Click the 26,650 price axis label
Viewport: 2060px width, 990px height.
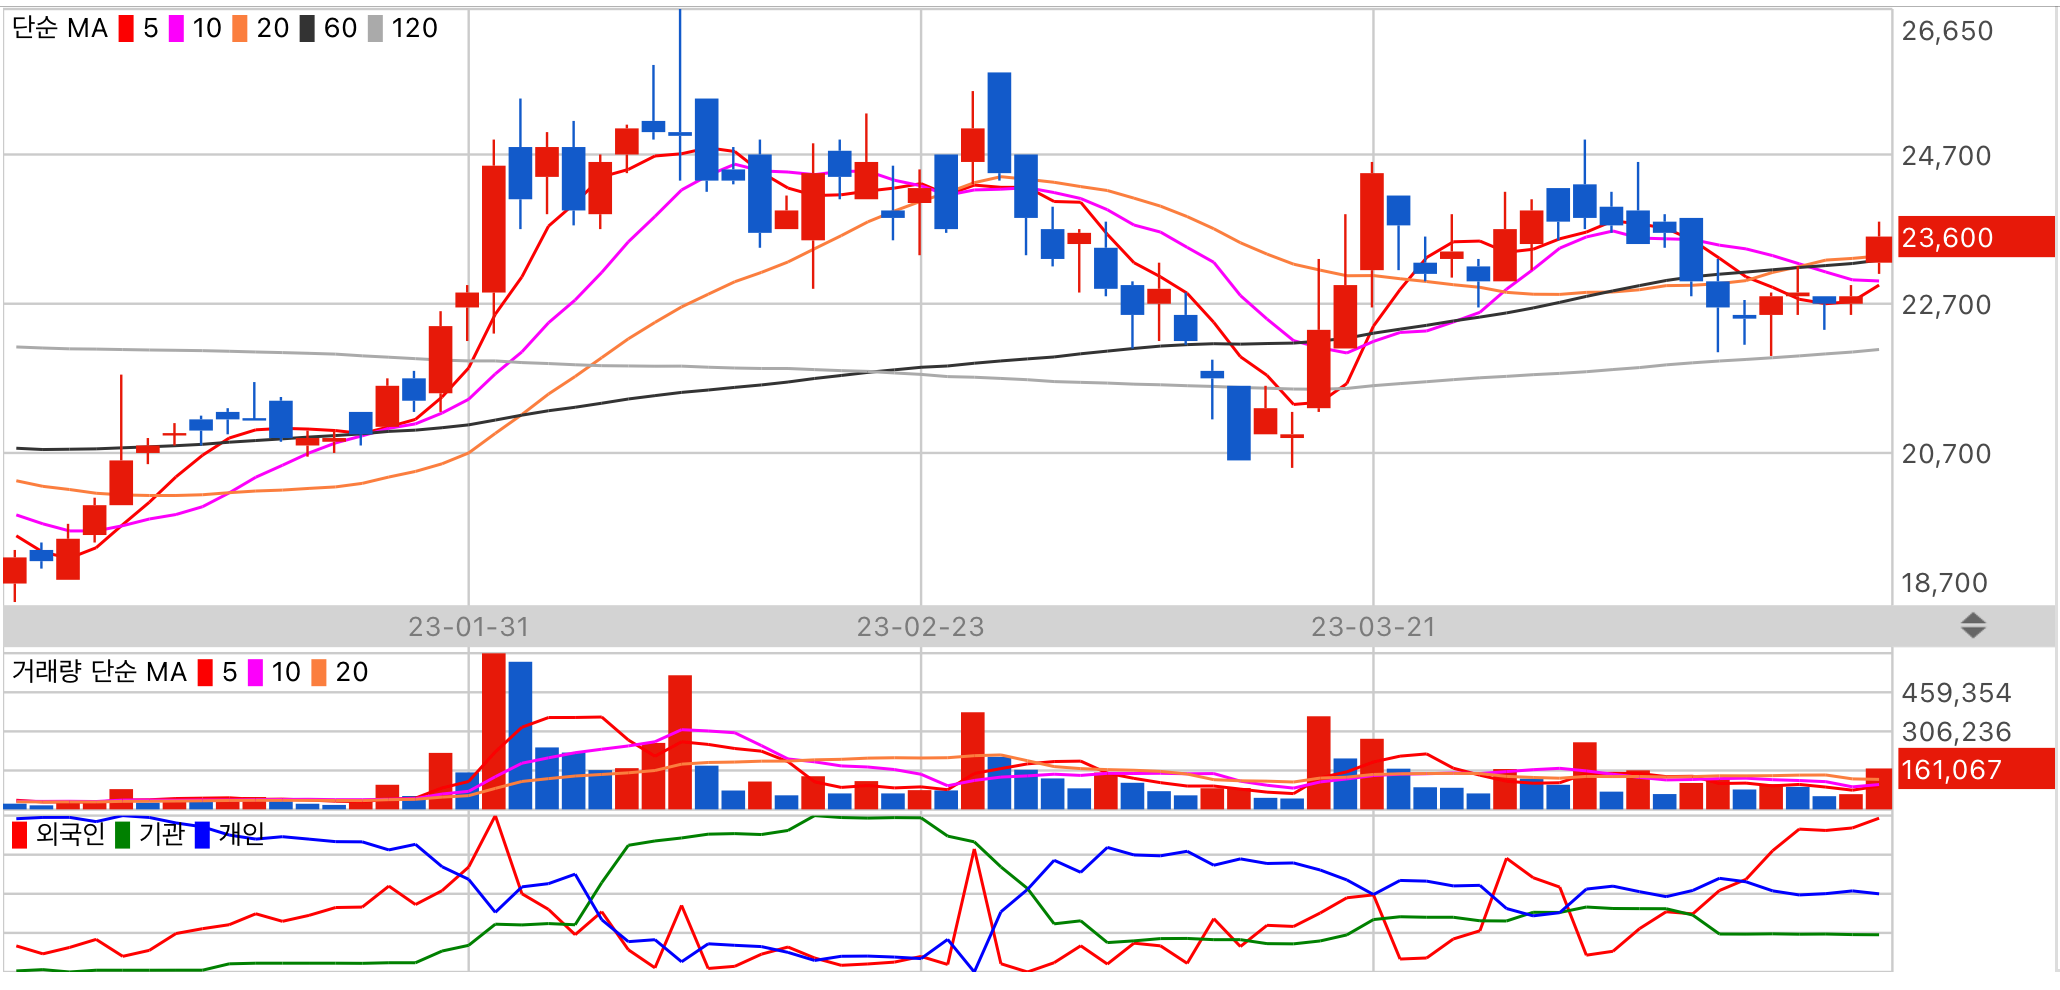(1947, 31)
